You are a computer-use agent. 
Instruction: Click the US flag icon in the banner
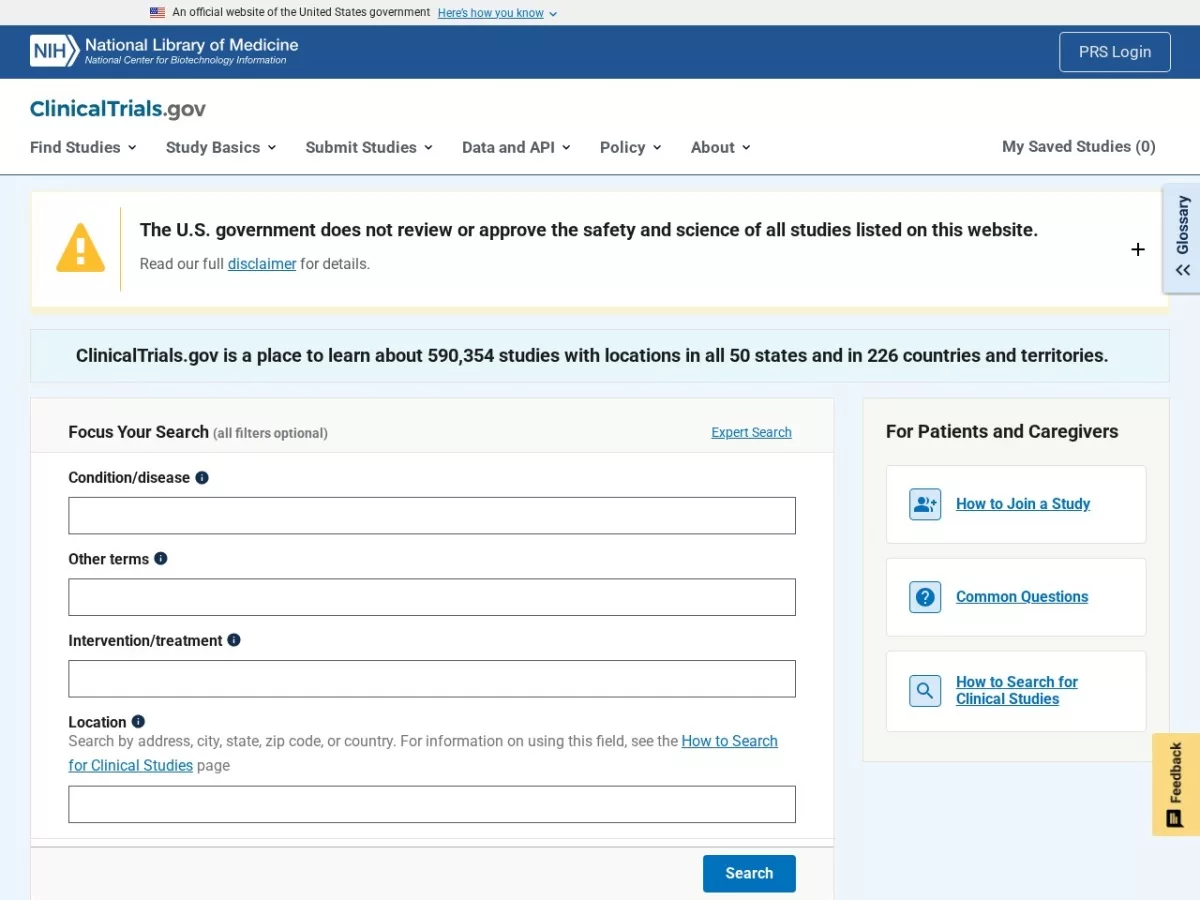[158, 13]
